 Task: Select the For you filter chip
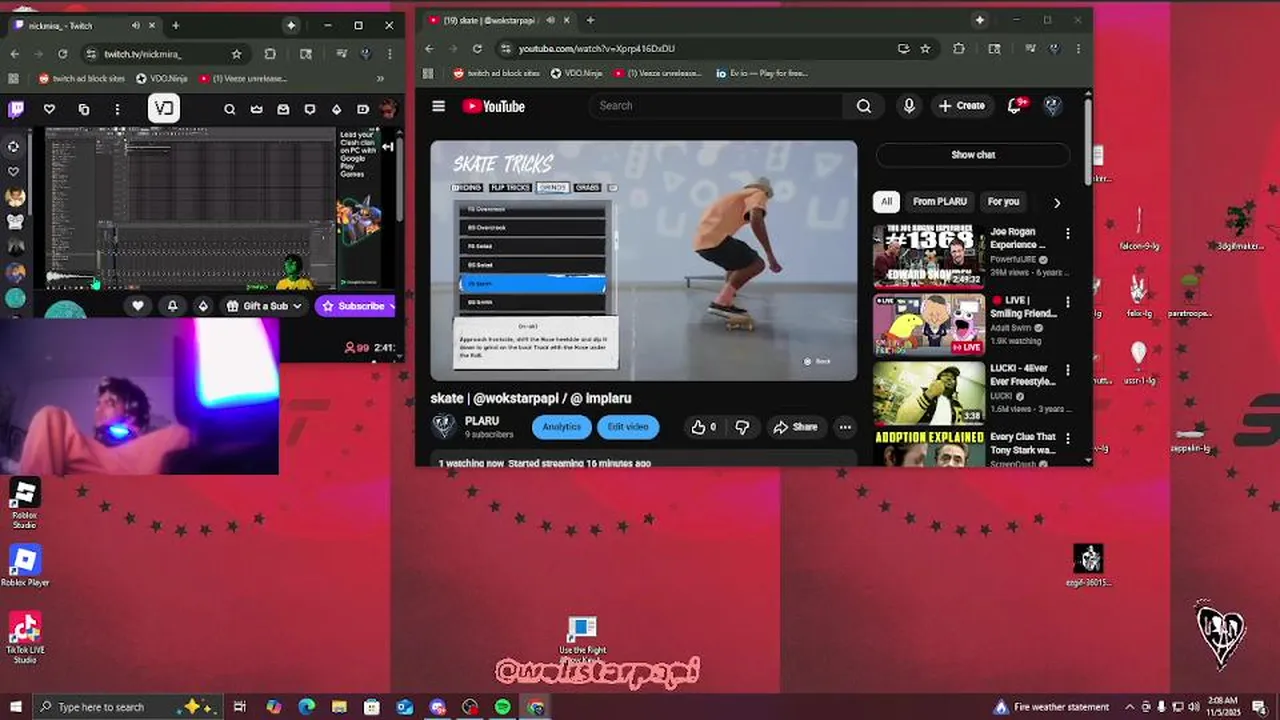point(1003,202)
